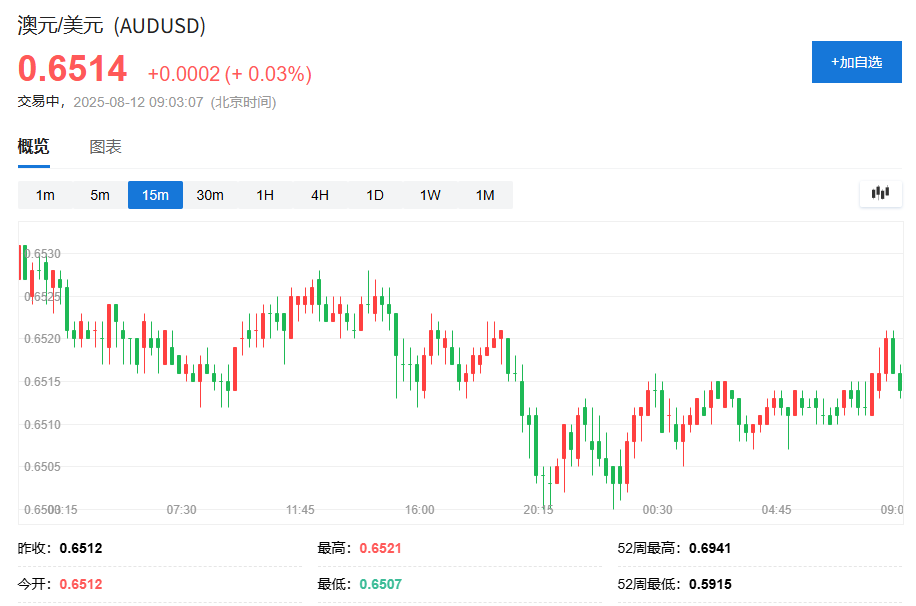Open the candlestick chart type icon
The height and width of the screenshot is (606, 916).
(x=880, y=194)
